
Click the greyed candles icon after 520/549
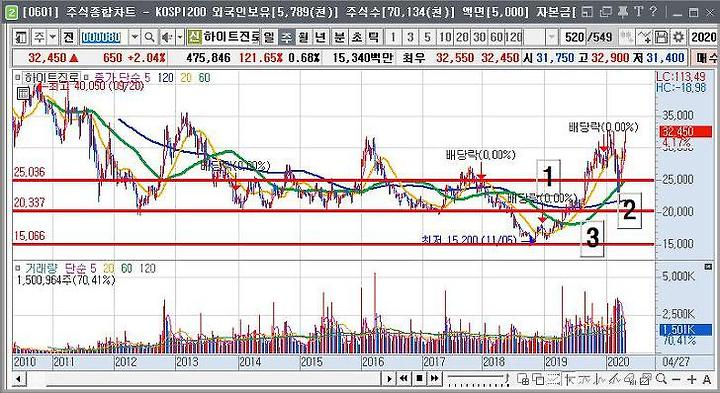point(627,37)
